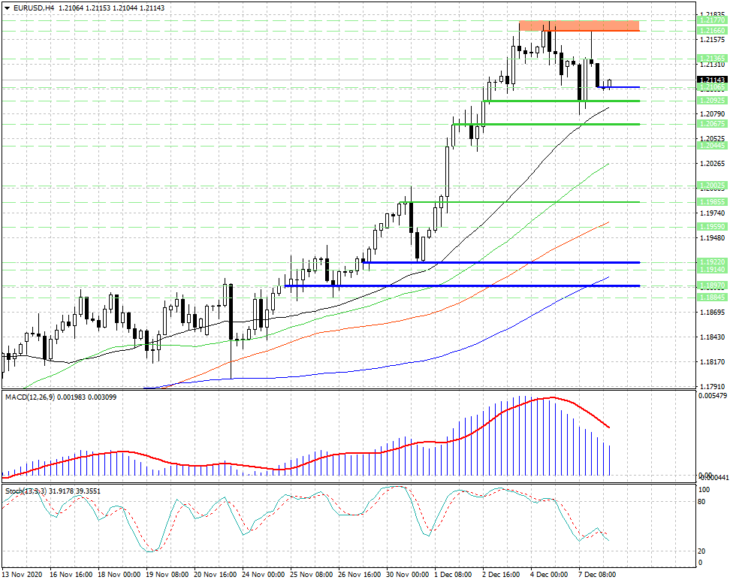Image resolution: width=730 pixels, height=583 pixels.
Task: Click the green 1.20675 price level tag
Action: (712, 124)
